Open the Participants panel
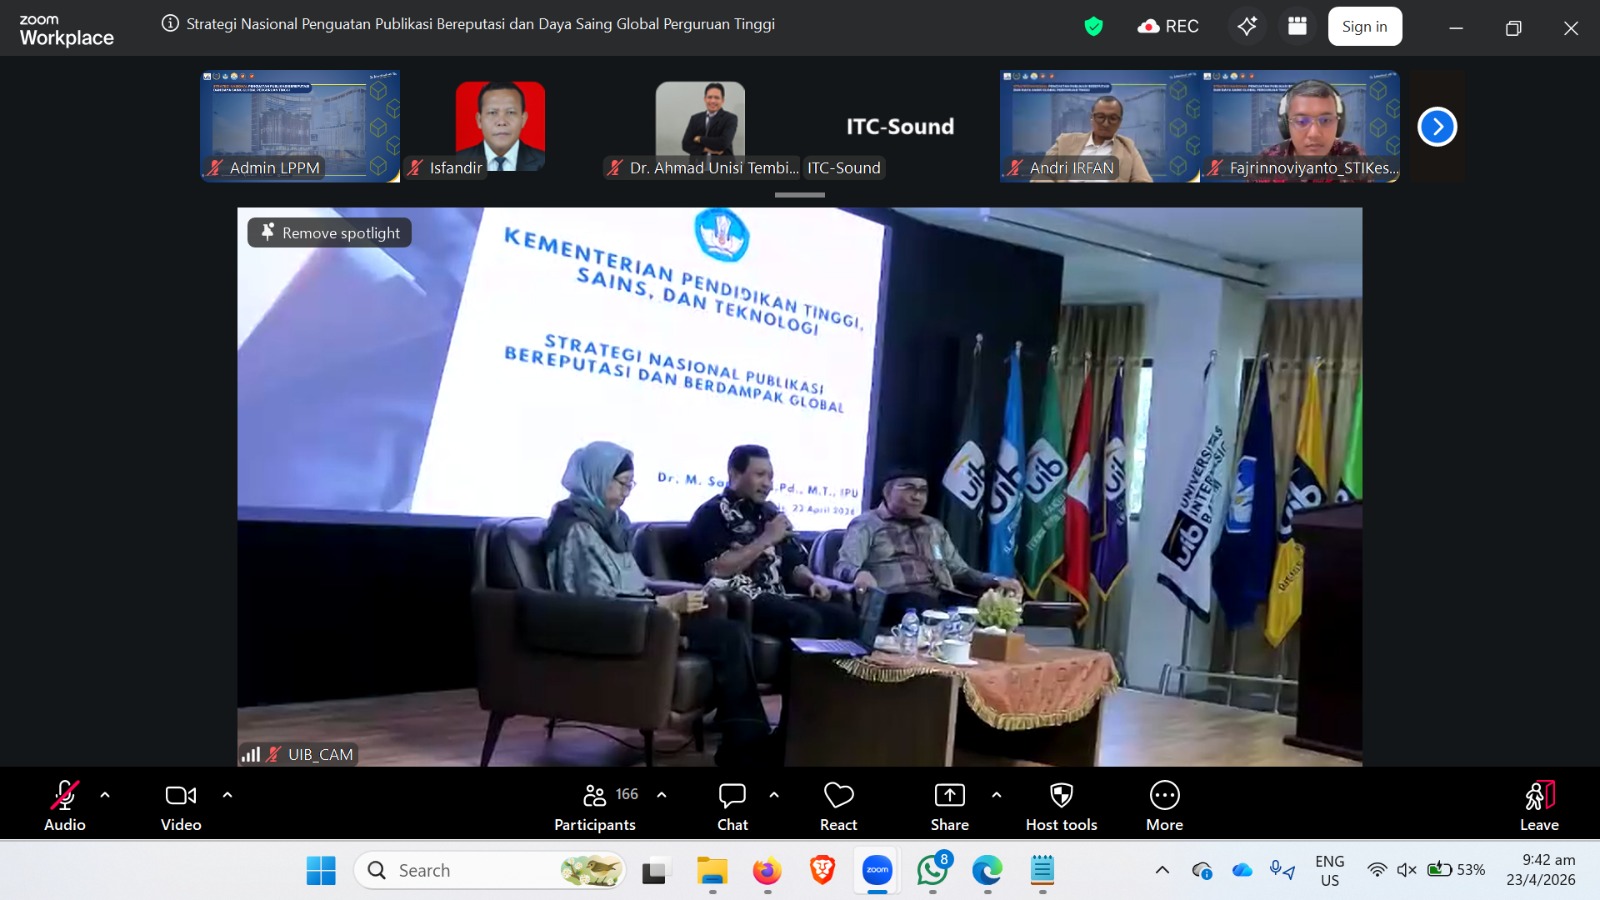This screenshot has width=1600, height=900. pyautogui.click(x=596, y=806)
